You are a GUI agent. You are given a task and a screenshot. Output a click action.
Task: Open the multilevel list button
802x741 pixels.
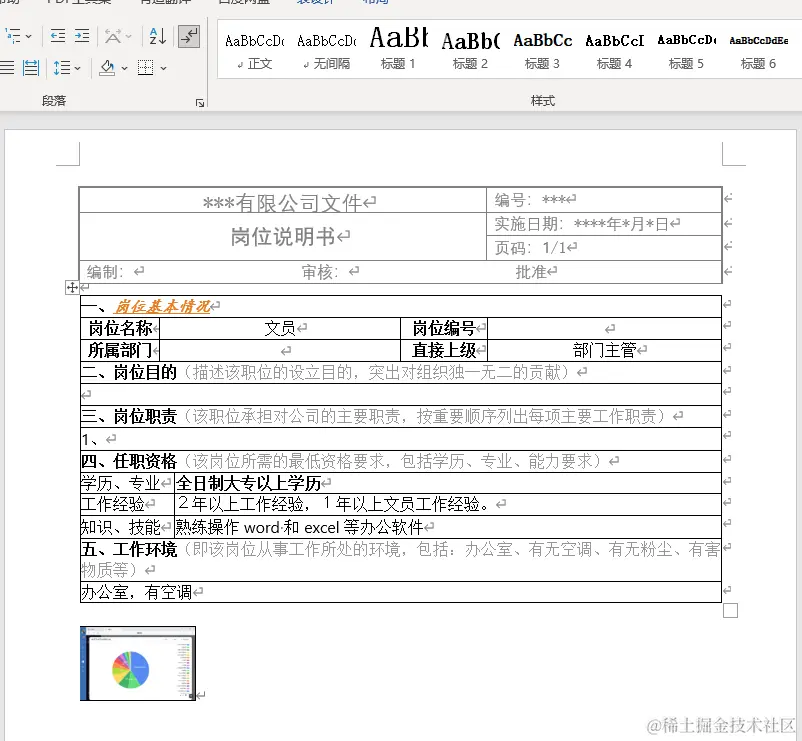point(13,36)
